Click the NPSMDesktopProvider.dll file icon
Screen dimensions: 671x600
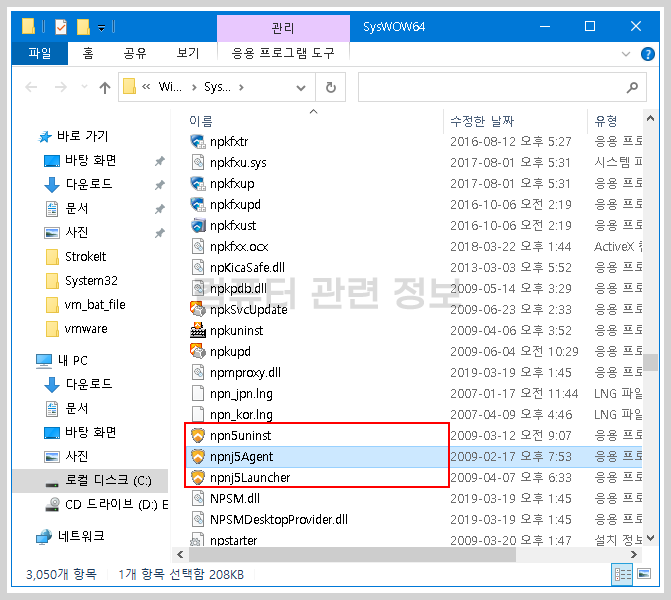point(197,519)
